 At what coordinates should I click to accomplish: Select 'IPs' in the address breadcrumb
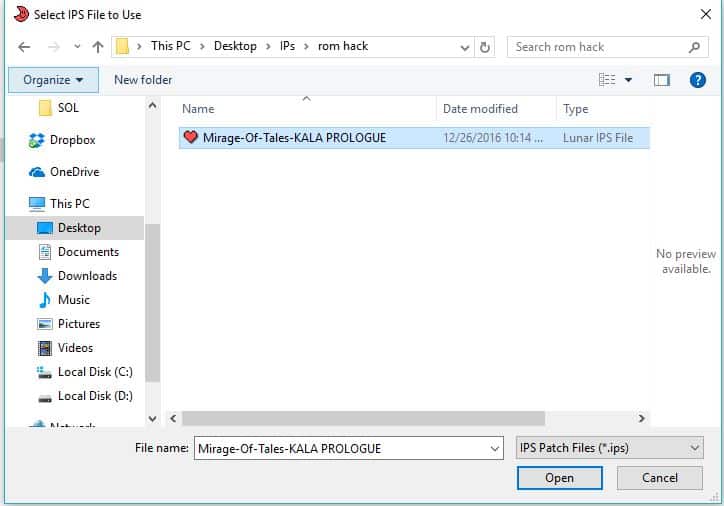(x=287, y=46)
